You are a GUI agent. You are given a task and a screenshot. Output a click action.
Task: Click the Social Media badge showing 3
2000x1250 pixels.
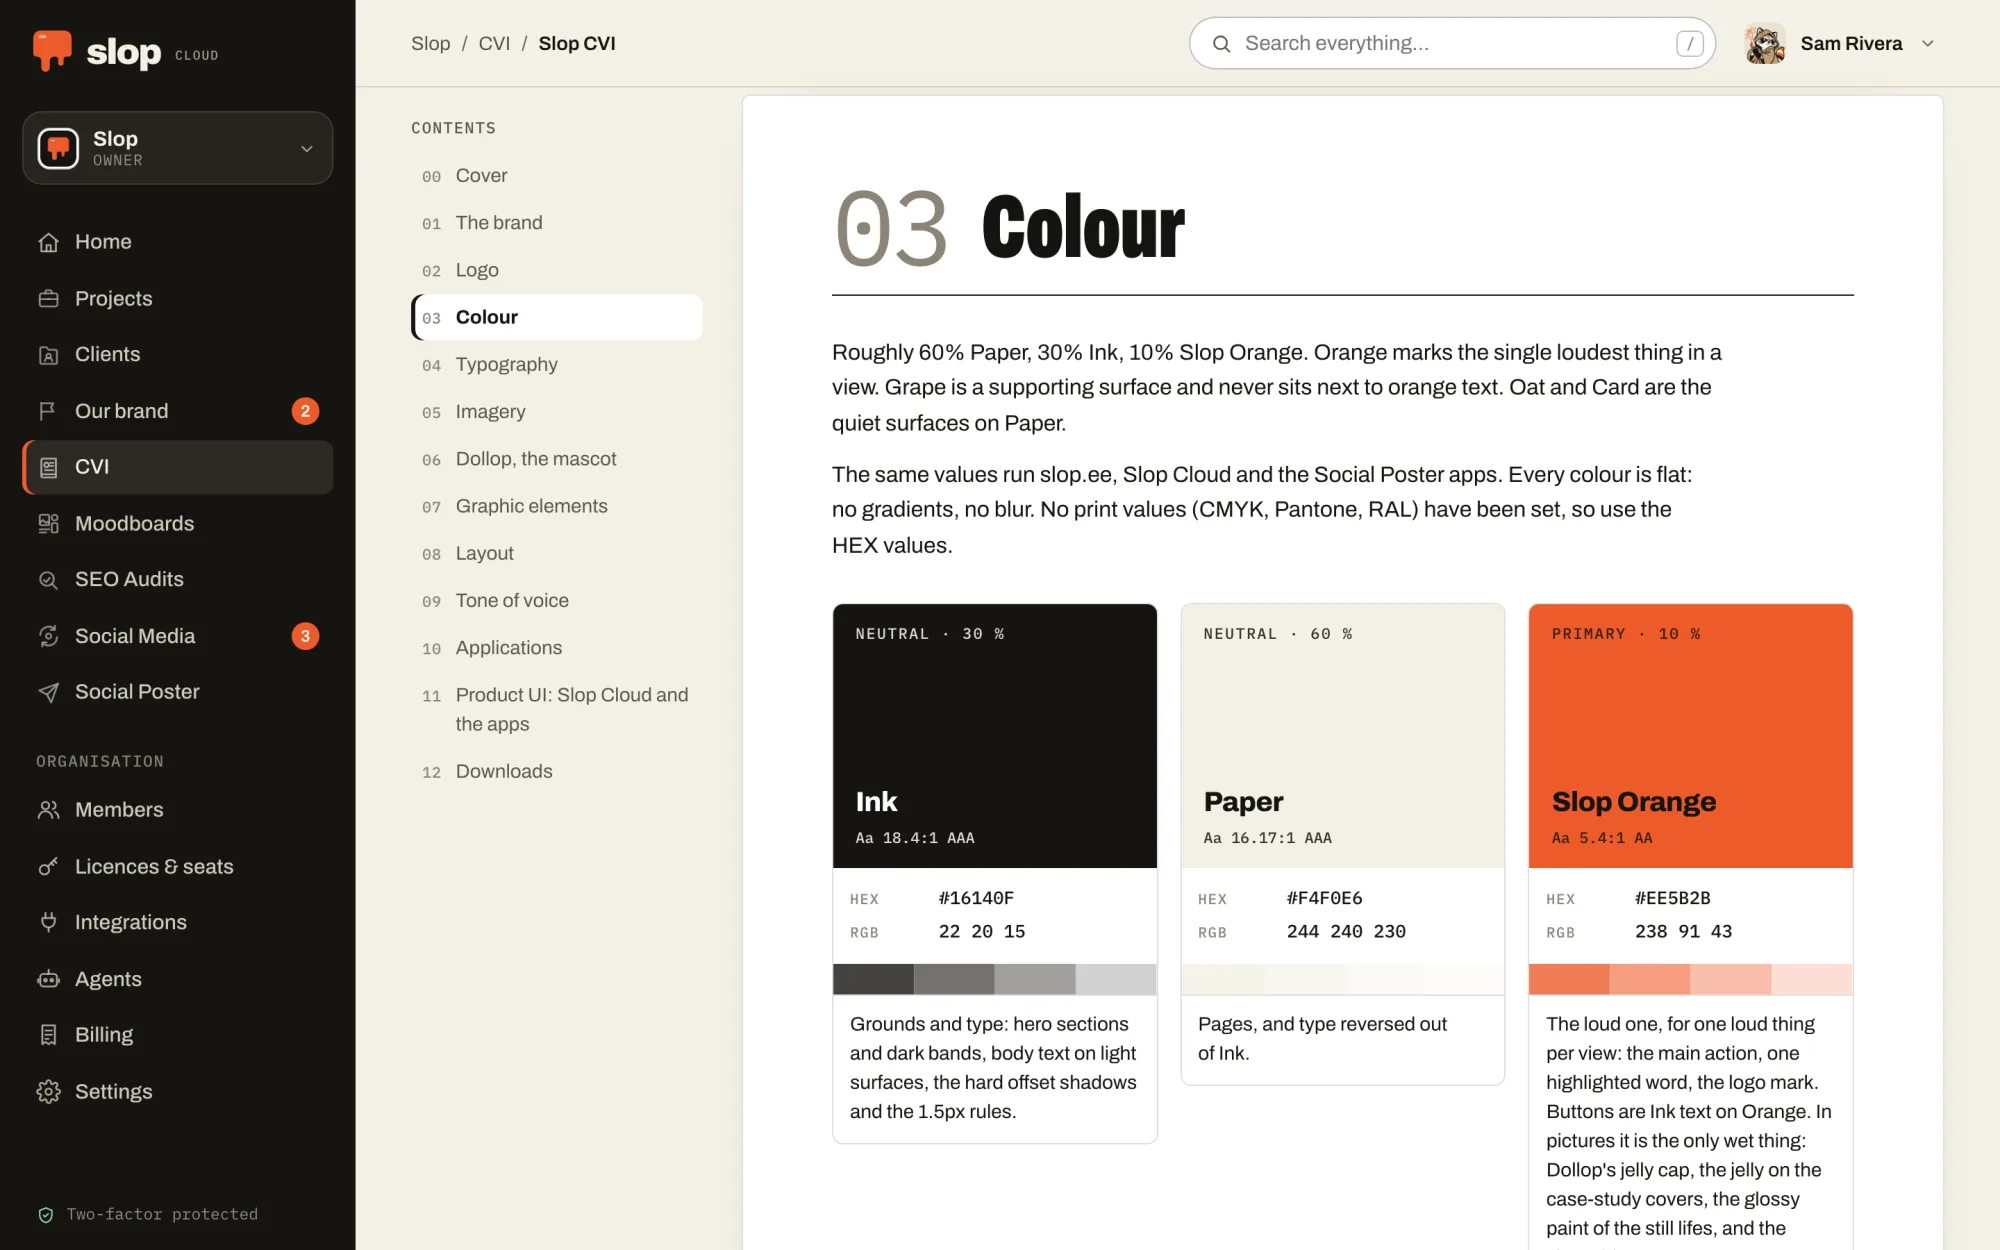[x=305, y=636]
